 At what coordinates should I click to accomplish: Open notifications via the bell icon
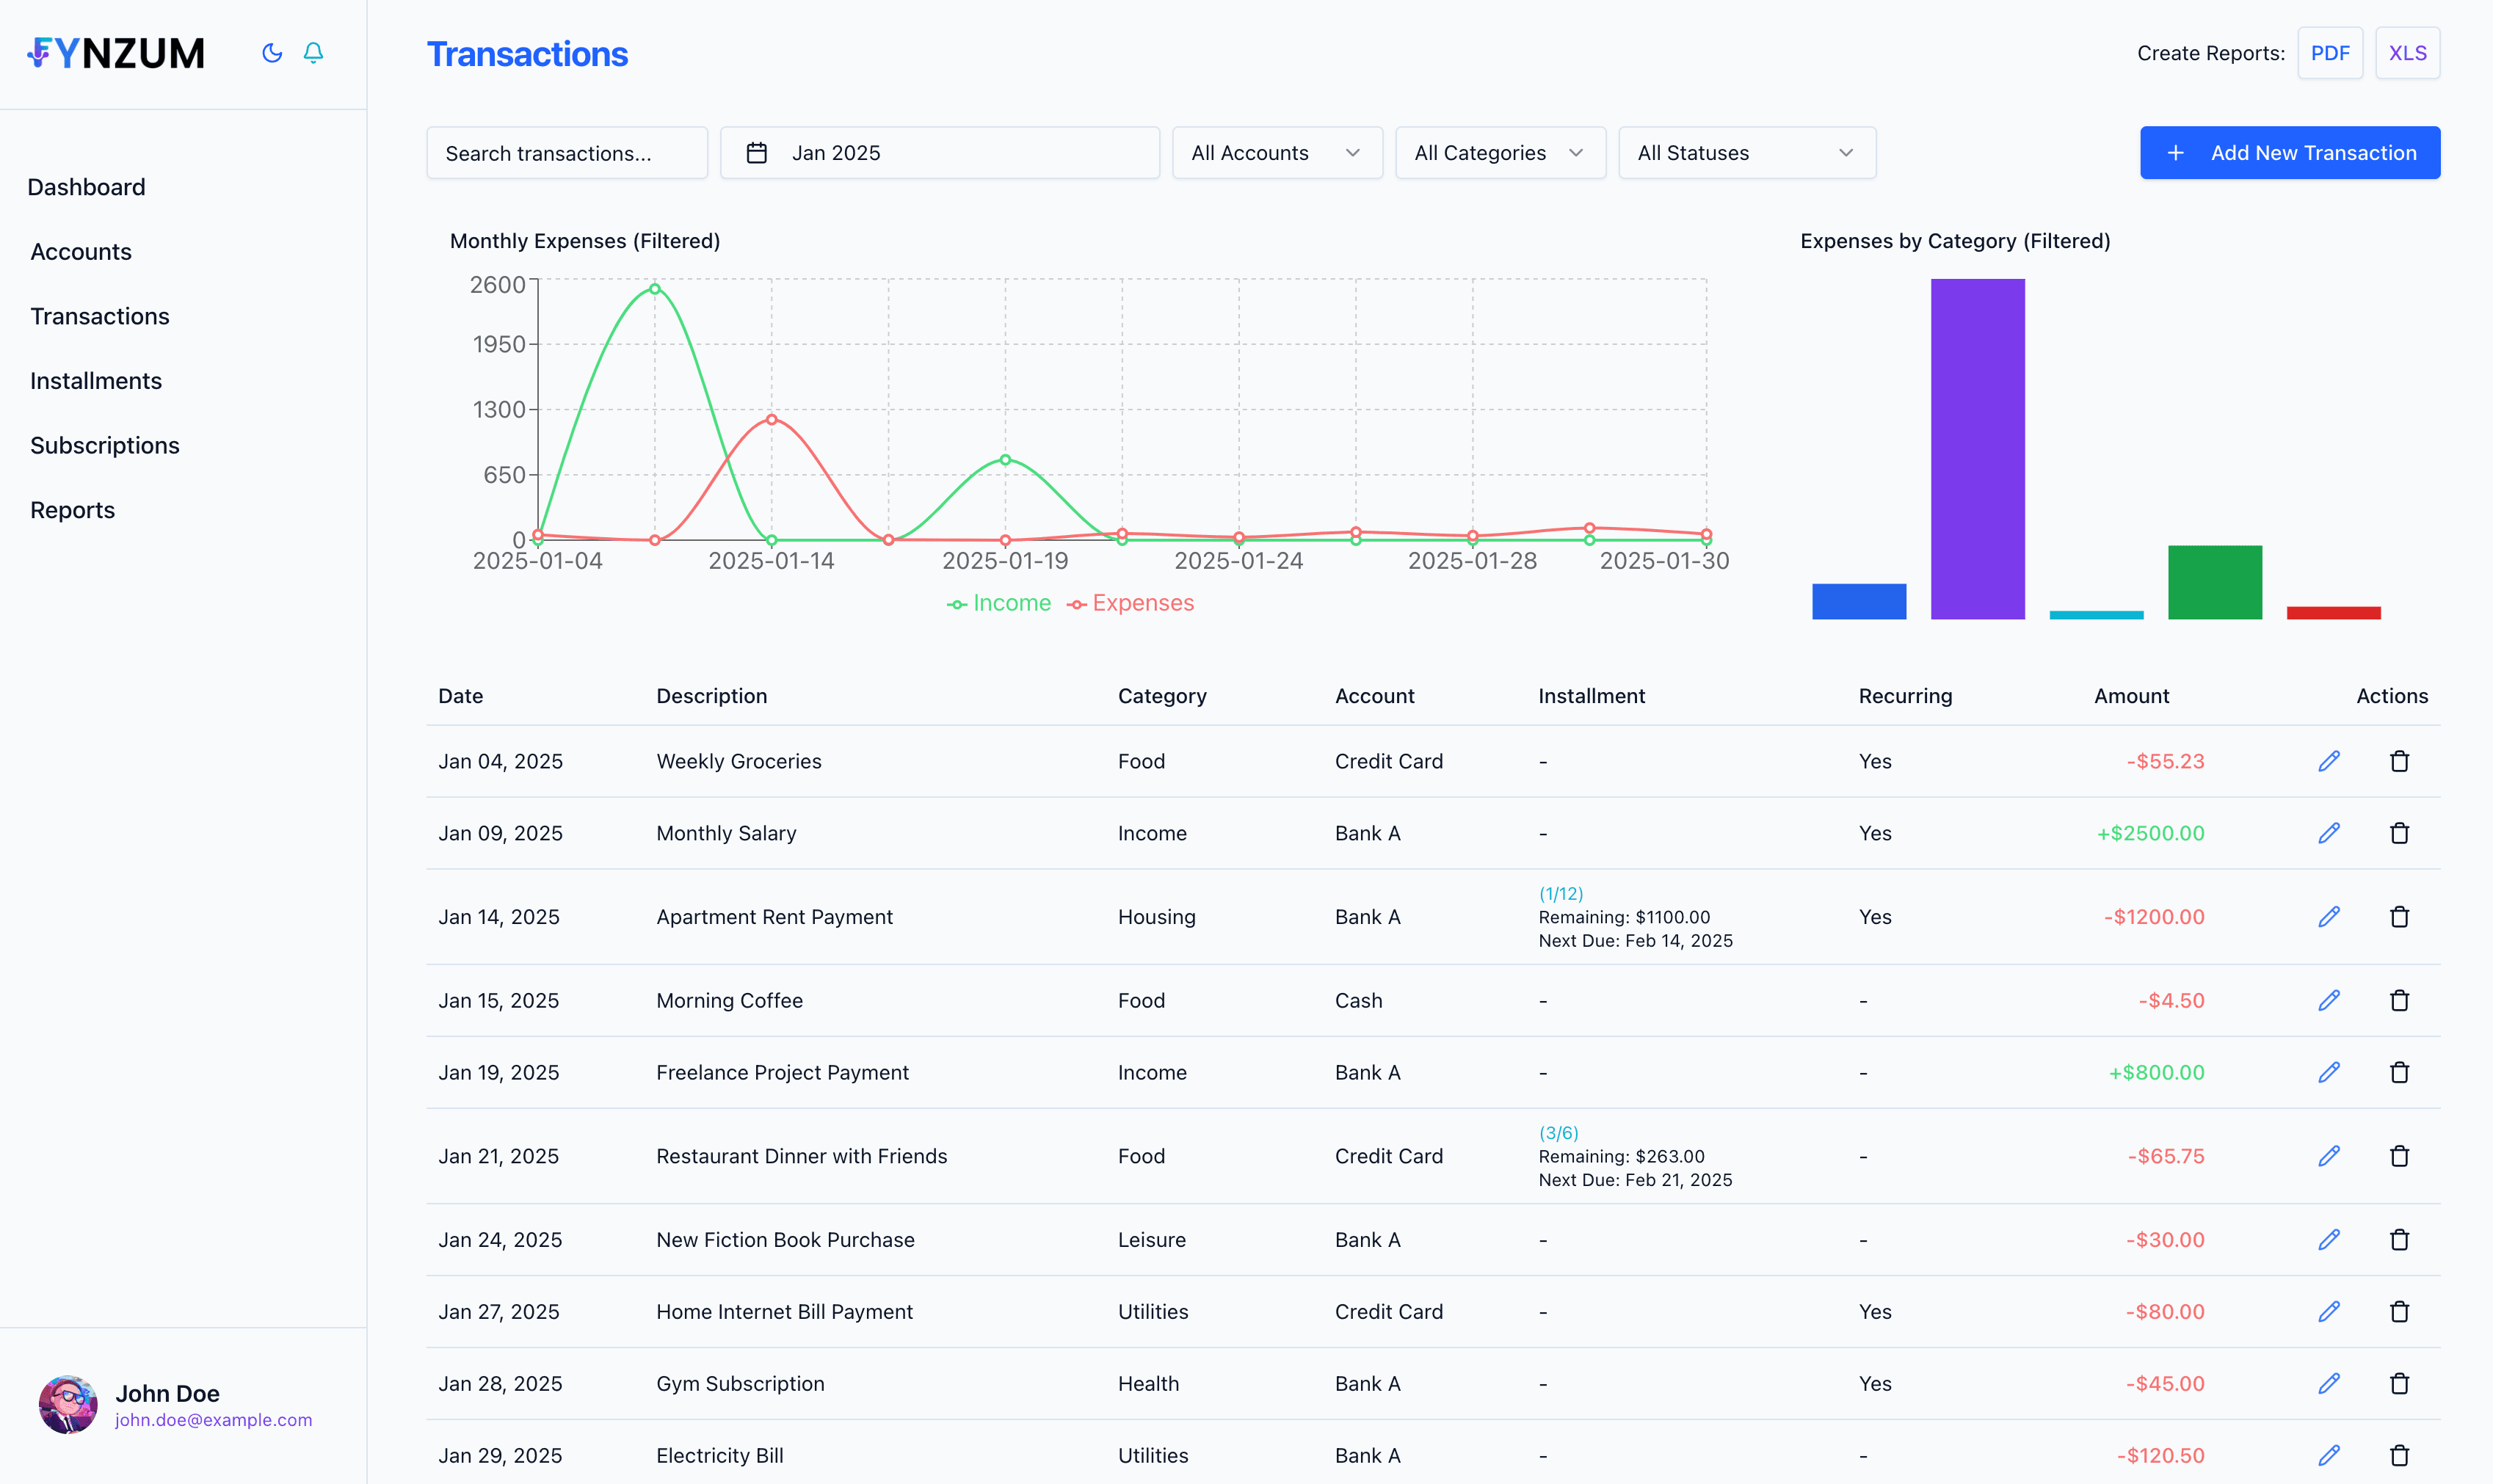(x=312, y=53)
